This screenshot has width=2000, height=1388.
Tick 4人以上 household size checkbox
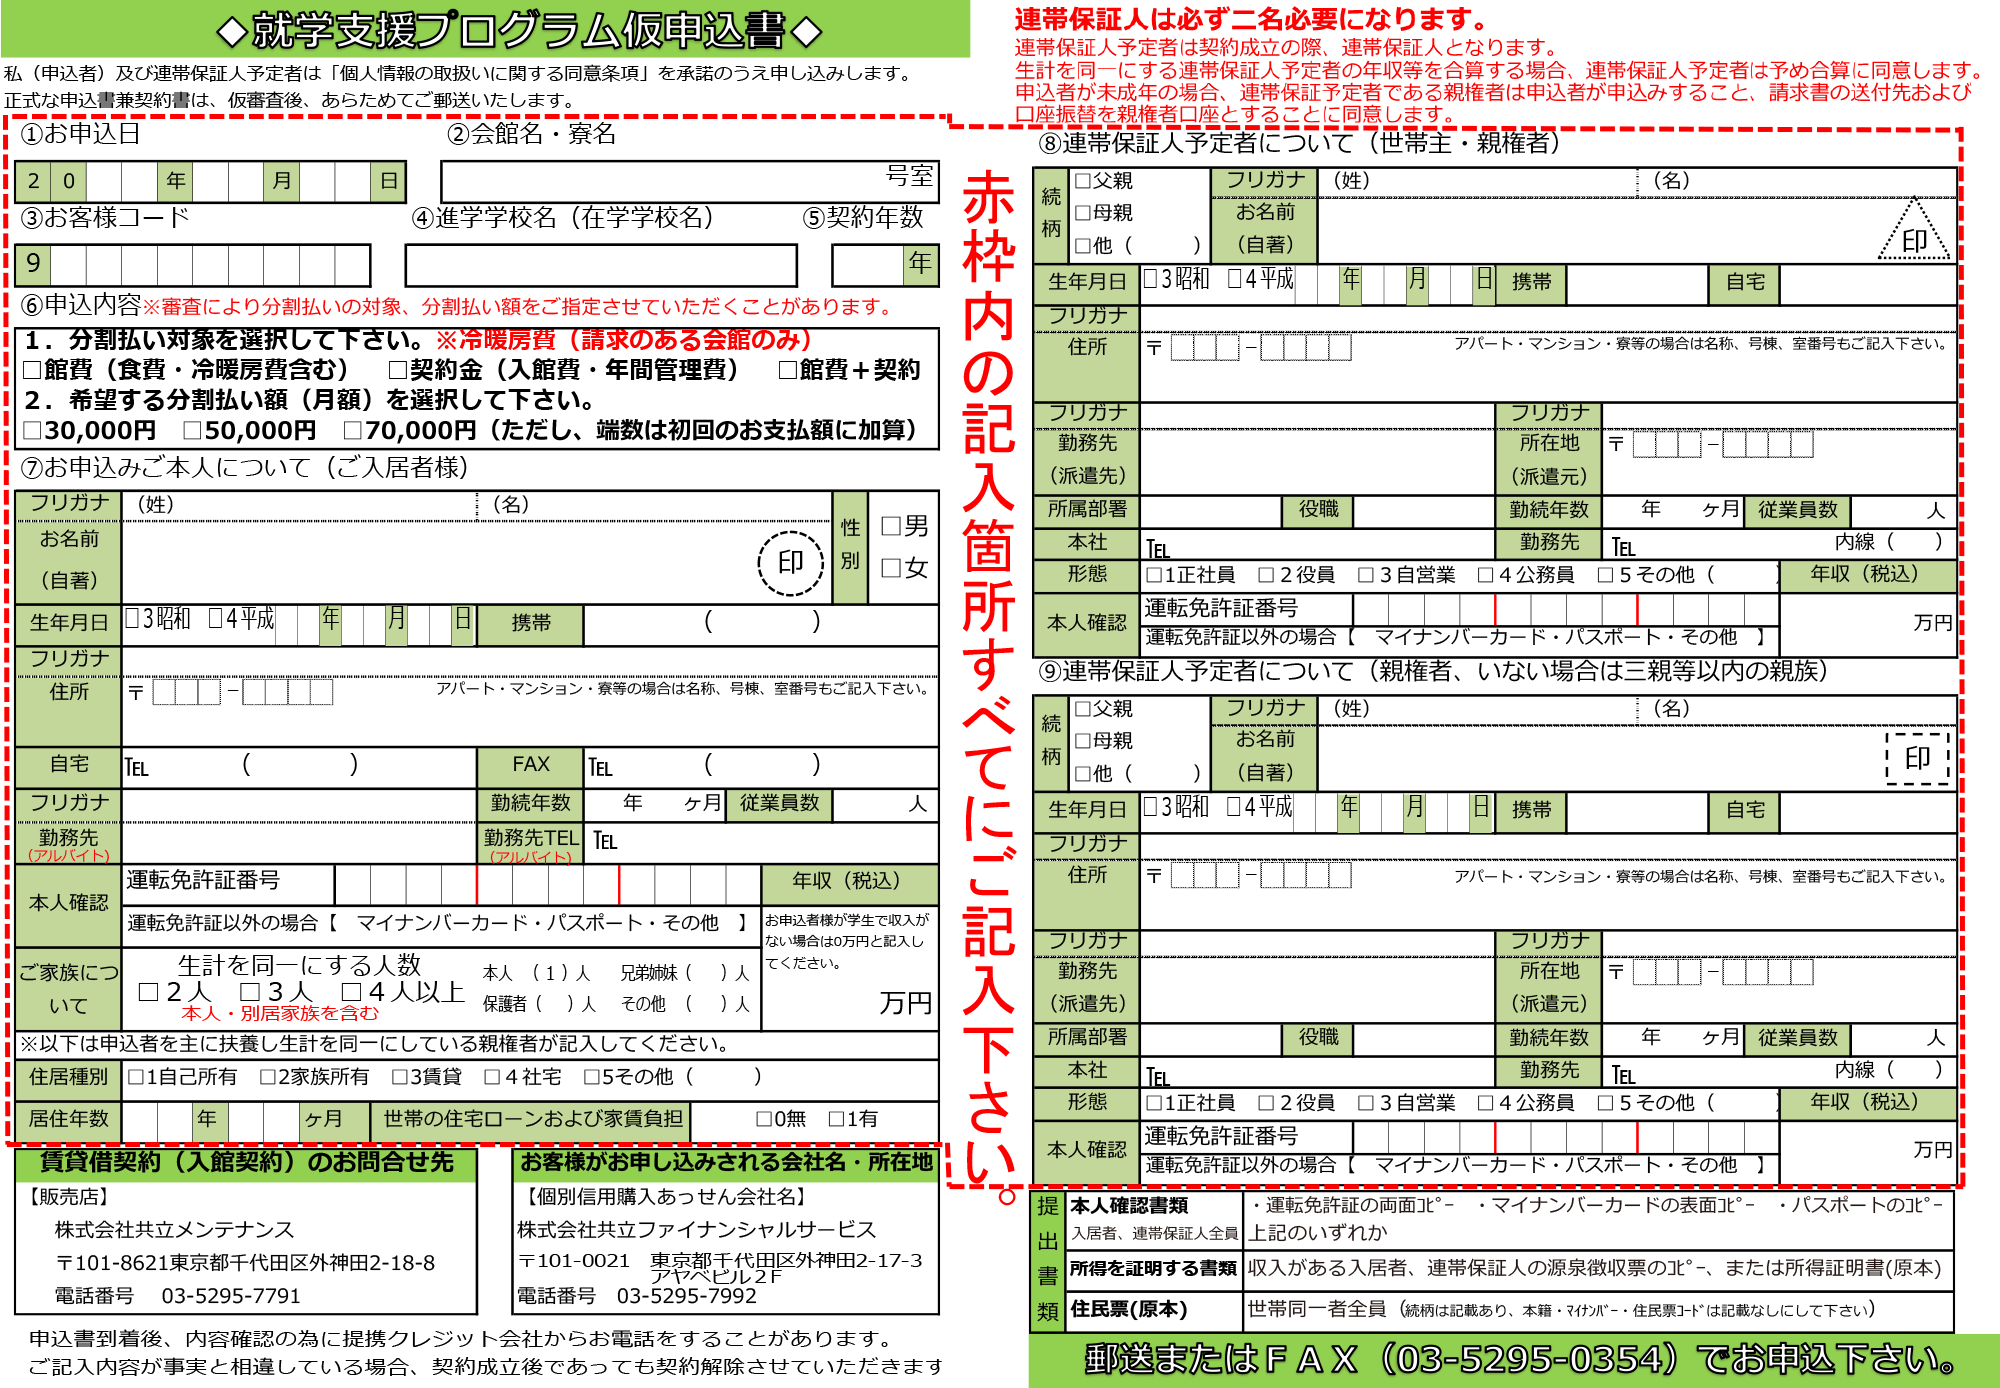351,991
